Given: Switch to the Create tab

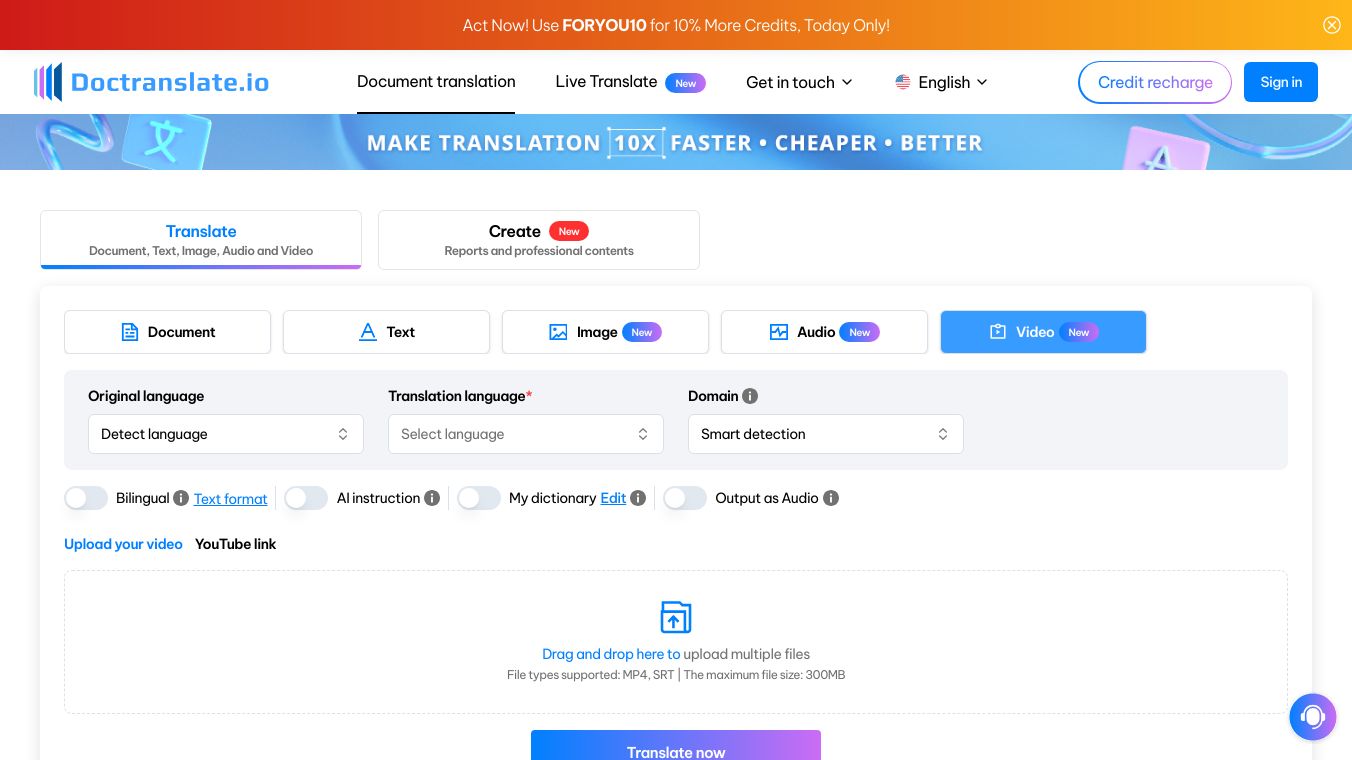Looking at the screenshot, I should pos(539,240).
